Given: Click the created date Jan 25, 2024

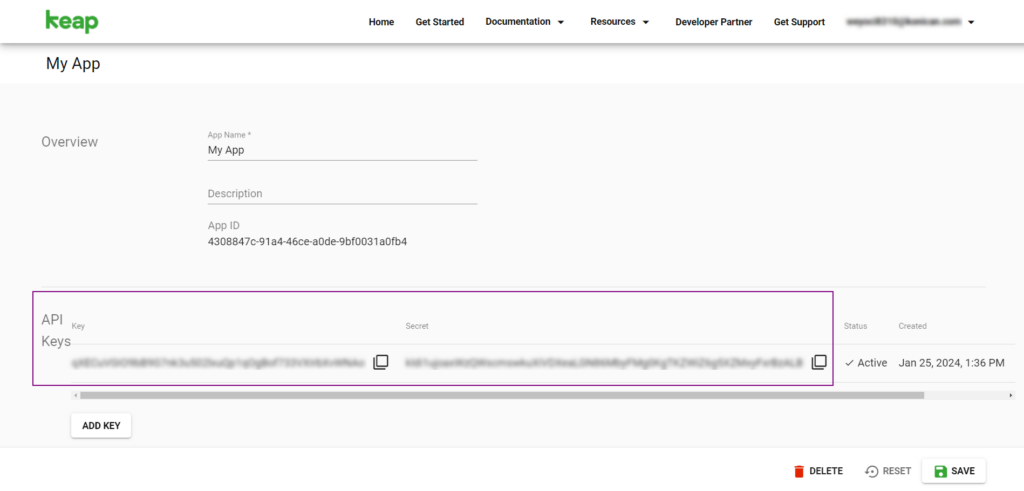Looking at the screenshot, I should click(x=952, y=362).
